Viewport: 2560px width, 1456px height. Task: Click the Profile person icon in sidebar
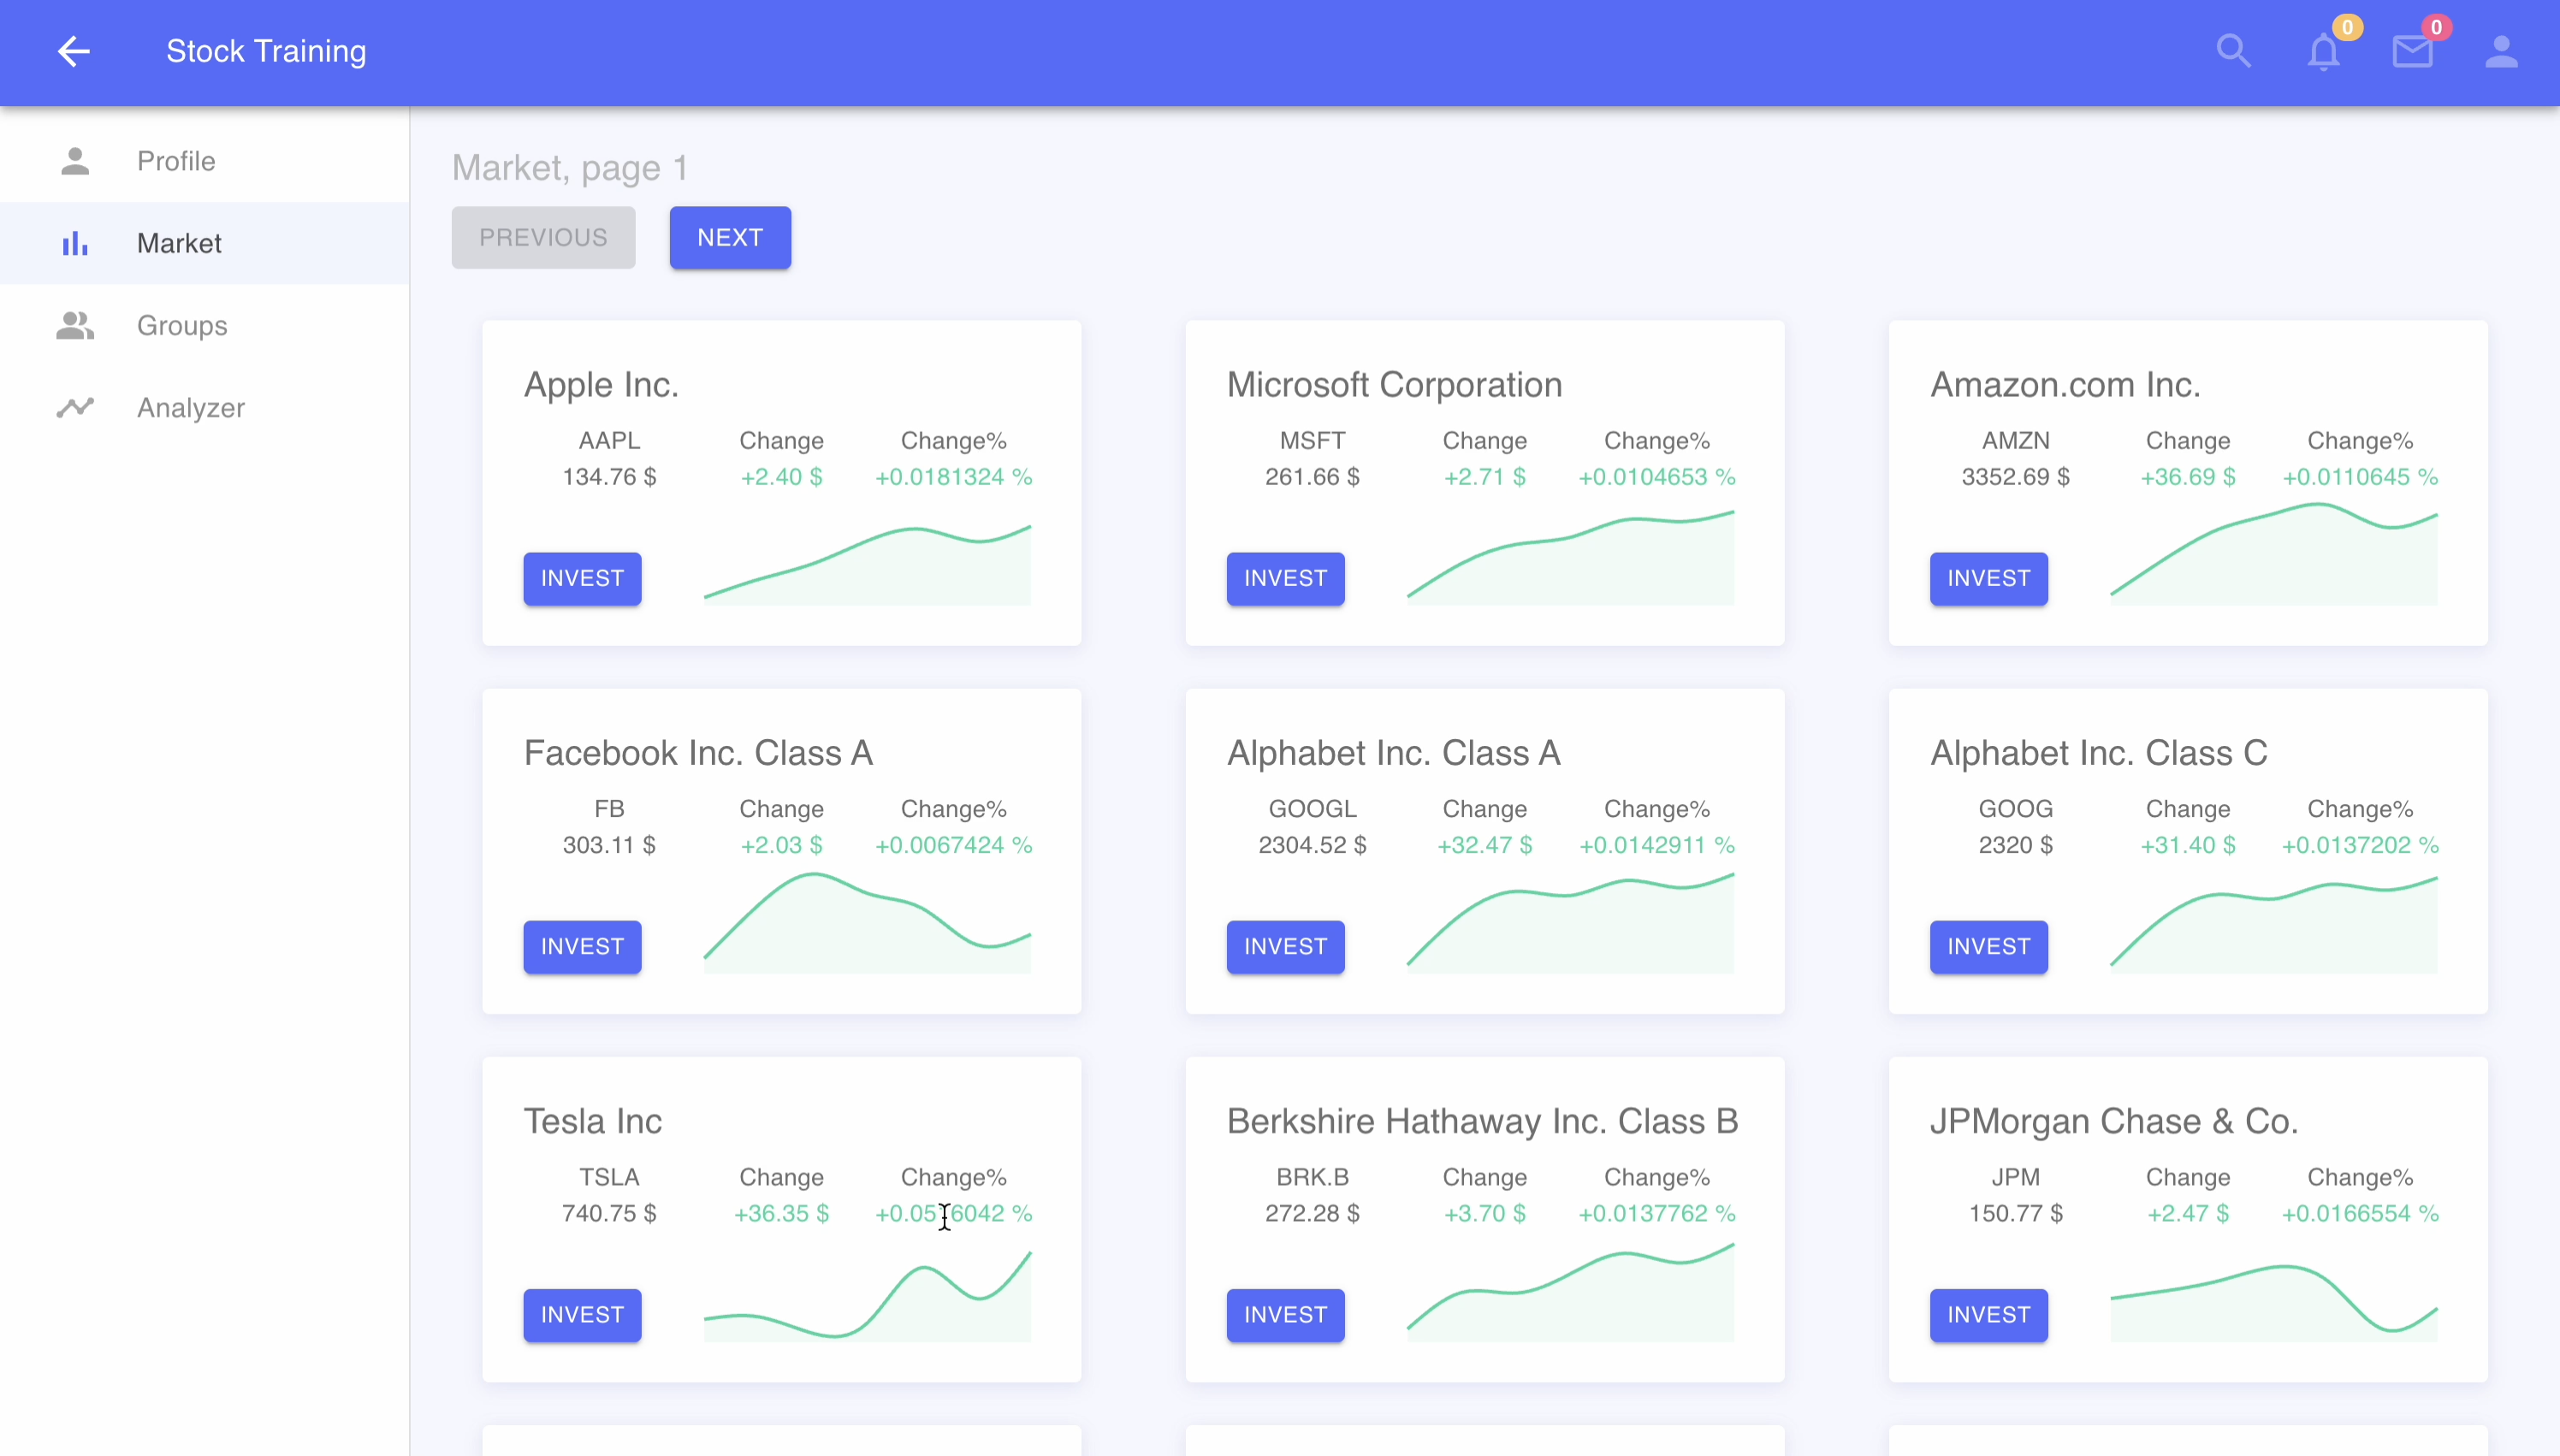(75, 161)
